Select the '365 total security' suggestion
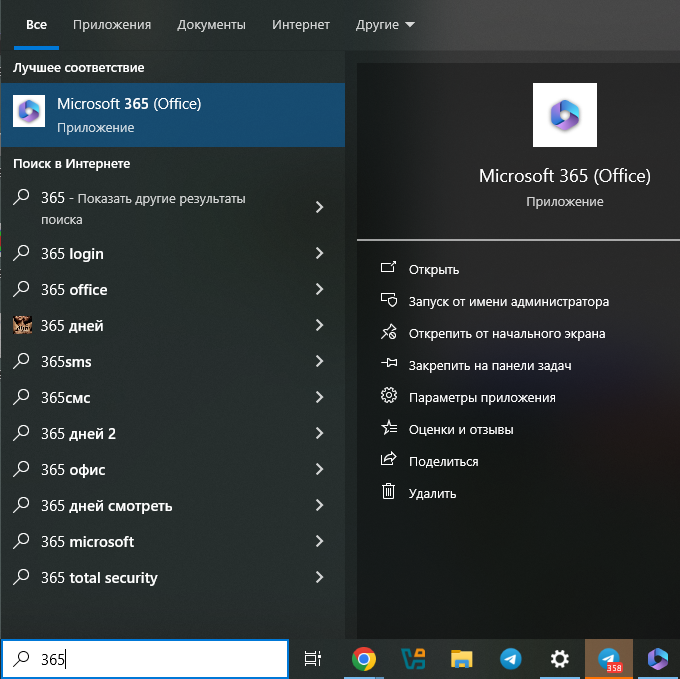Image resolution: width=680 pixels, height=679 pixels. [173, 578]
